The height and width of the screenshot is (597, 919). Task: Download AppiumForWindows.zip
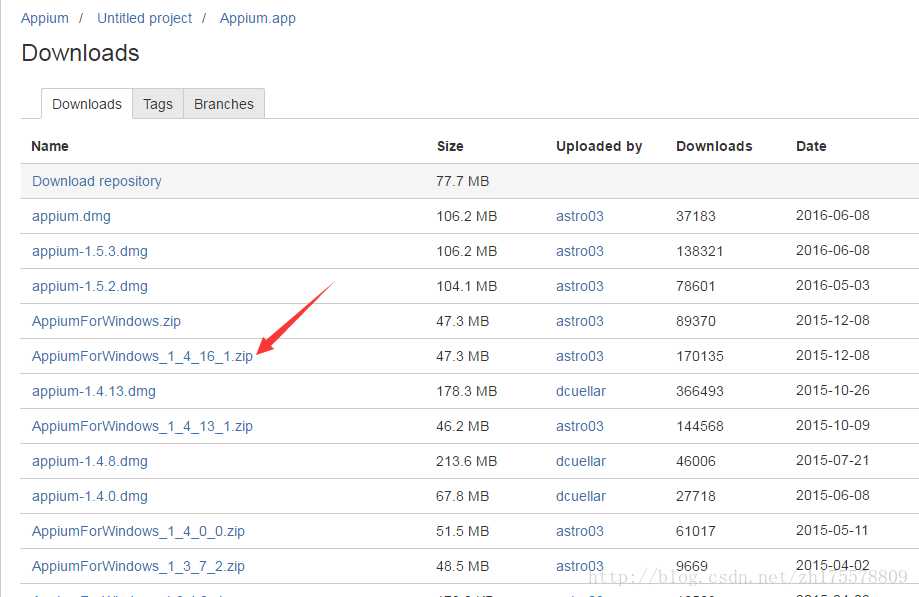pyautogui.click(x=106, y=321)
